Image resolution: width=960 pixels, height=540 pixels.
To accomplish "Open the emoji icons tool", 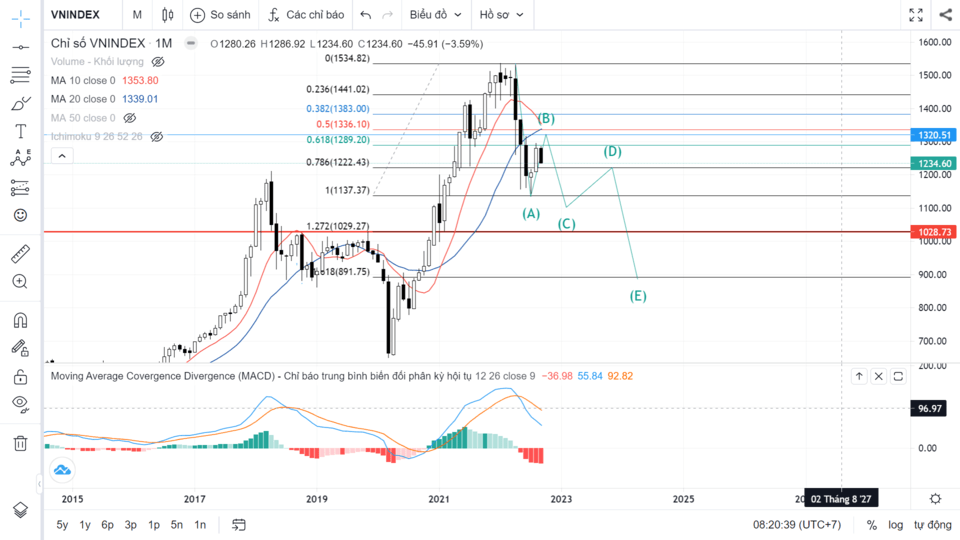I will click(20, 215).
